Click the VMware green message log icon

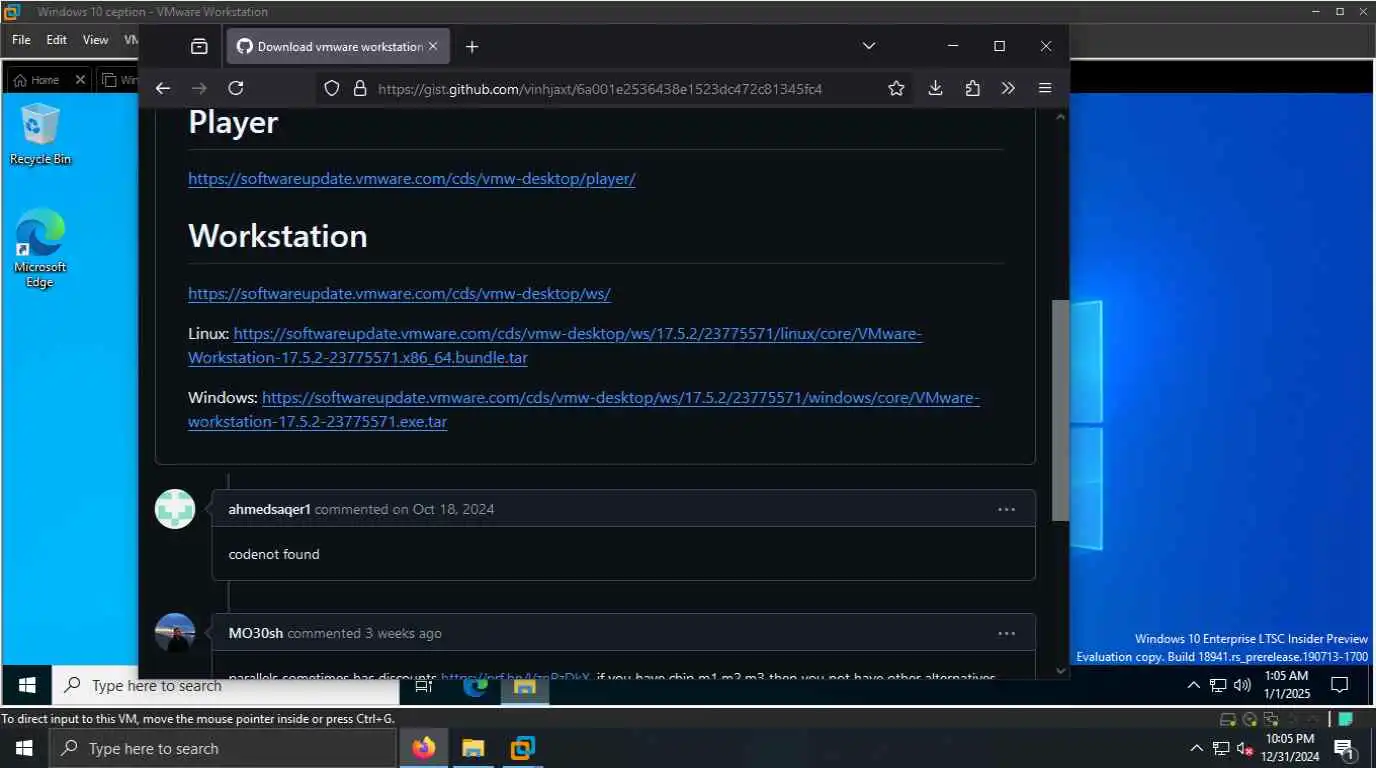coord(1346,718)
